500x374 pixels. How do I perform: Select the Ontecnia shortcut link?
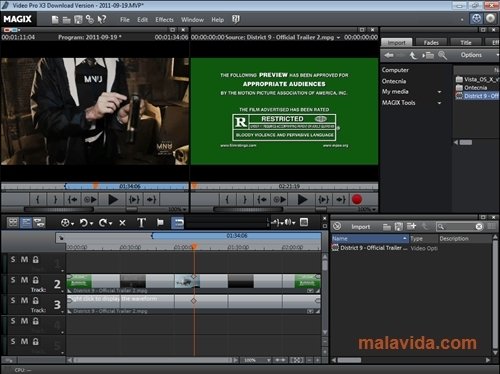pos(394,81)
